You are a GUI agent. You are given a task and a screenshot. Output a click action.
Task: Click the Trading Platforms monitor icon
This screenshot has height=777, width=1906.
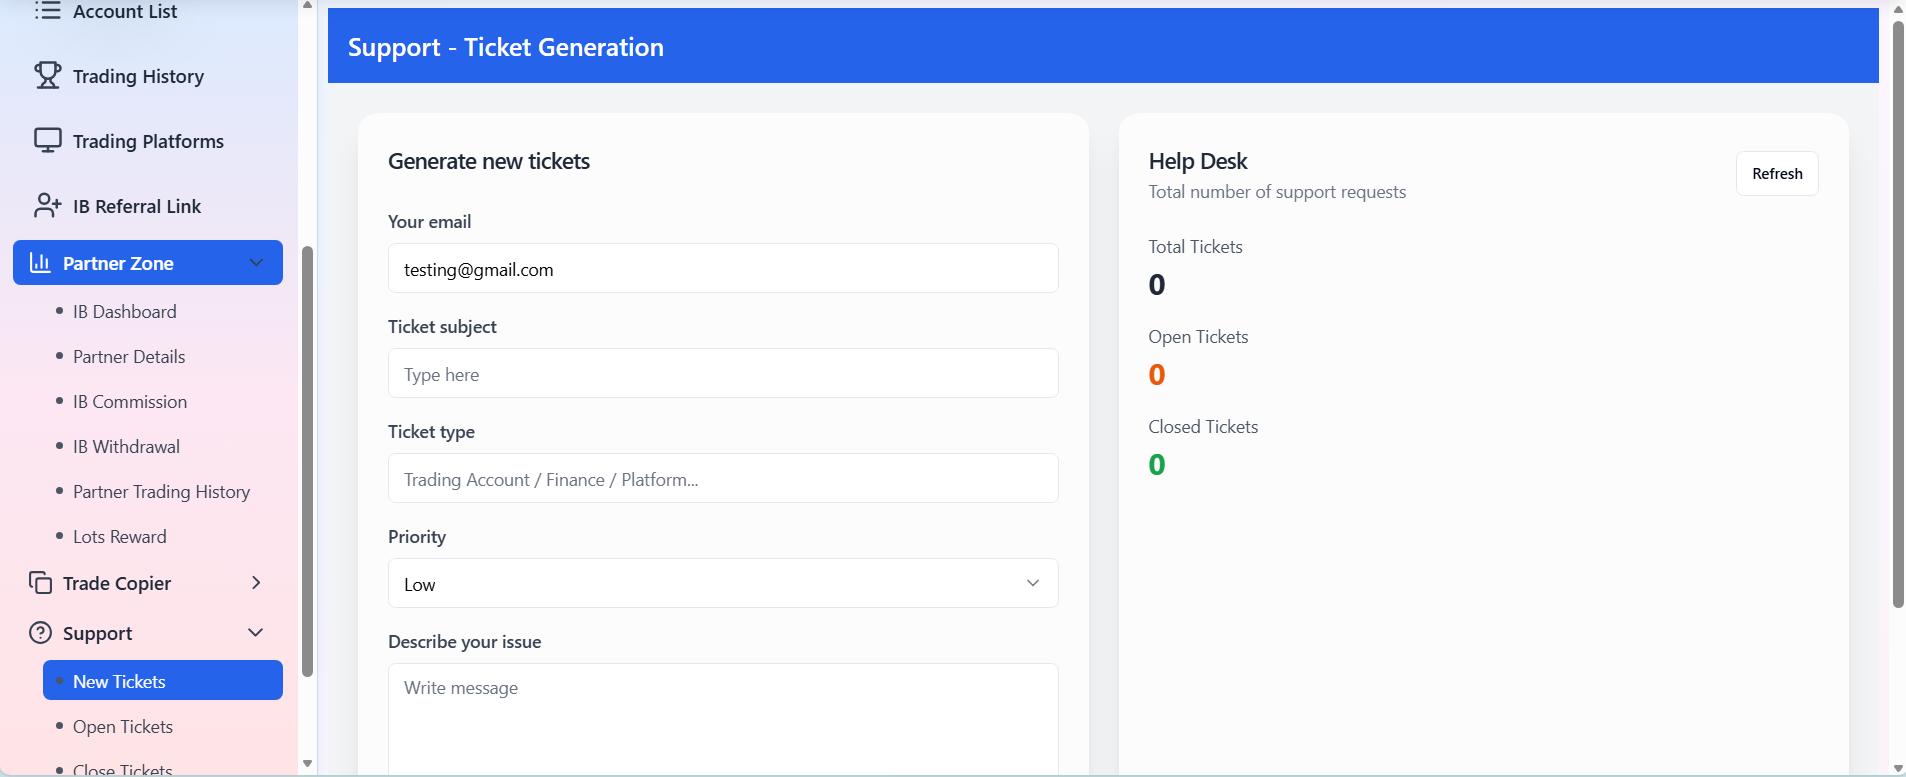tap(47, 141)
